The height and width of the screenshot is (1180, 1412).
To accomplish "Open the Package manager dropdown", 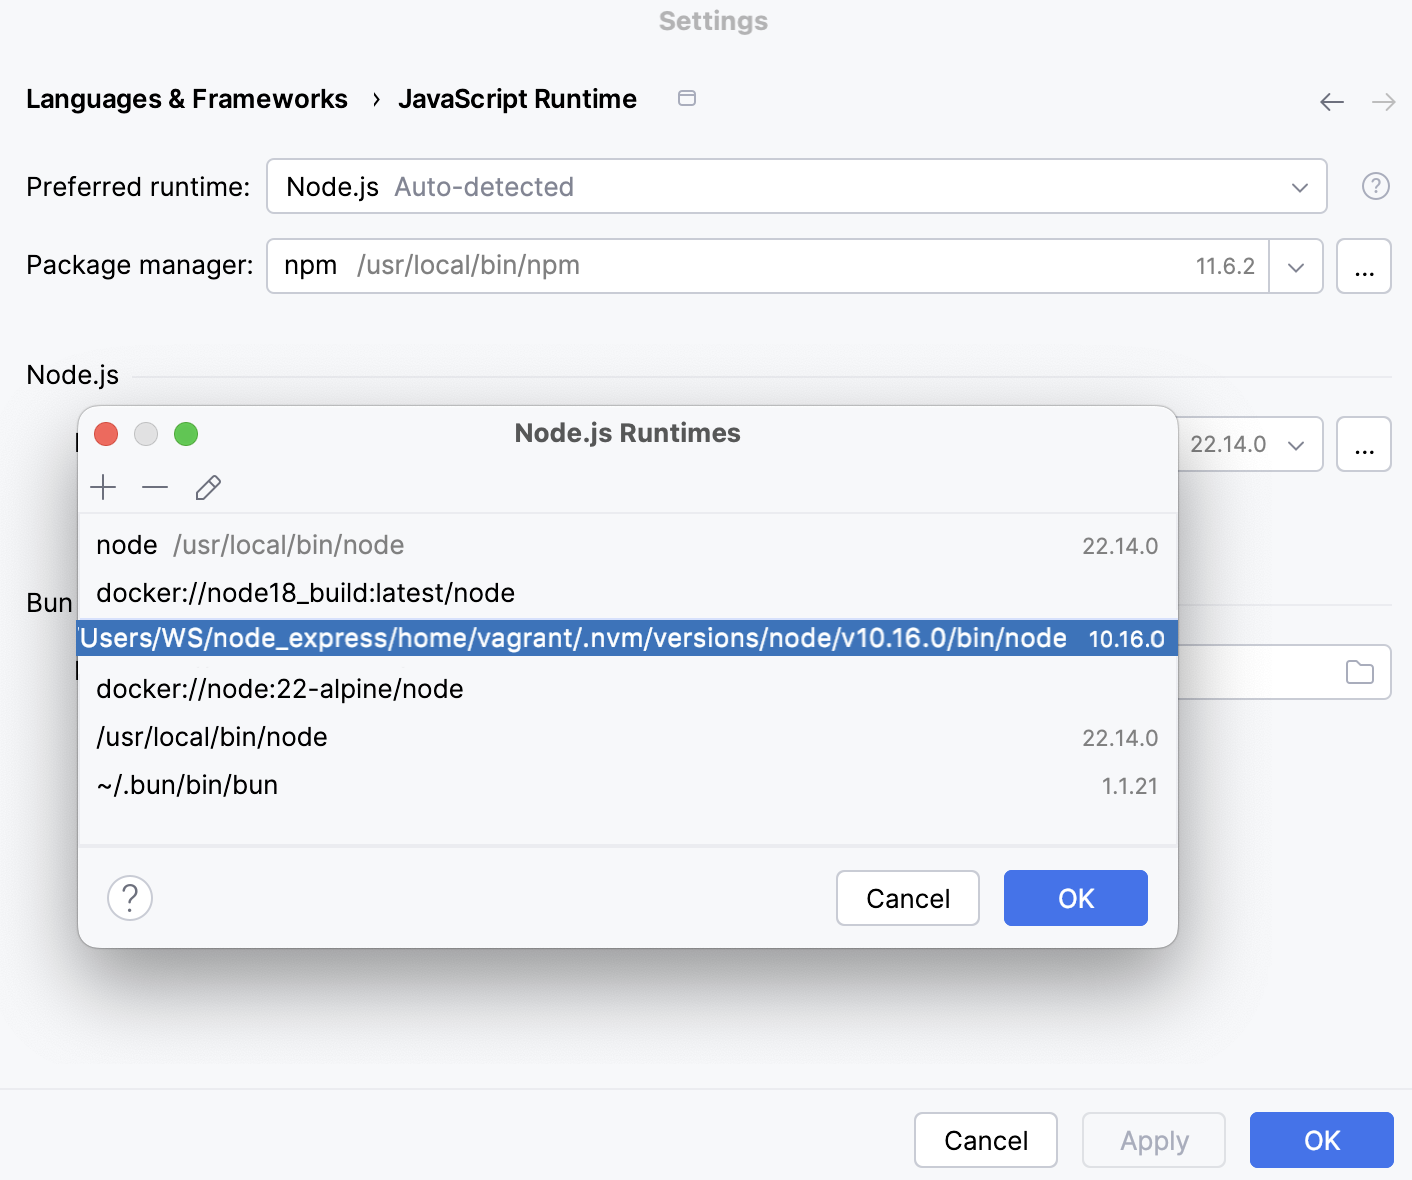I will pyautogui.click(x=1296, y=266).
